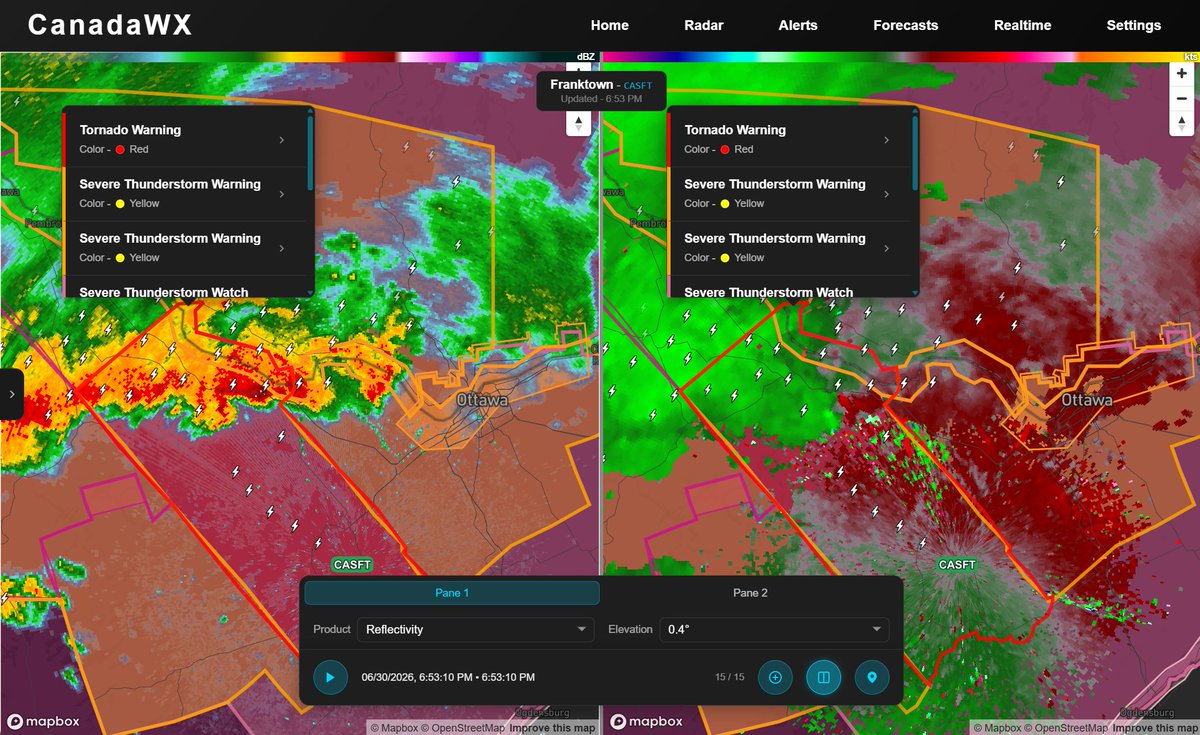The image size is (1200, 735).
Task: Click Improve this map in left pane
Action: [x=552, y=728]
